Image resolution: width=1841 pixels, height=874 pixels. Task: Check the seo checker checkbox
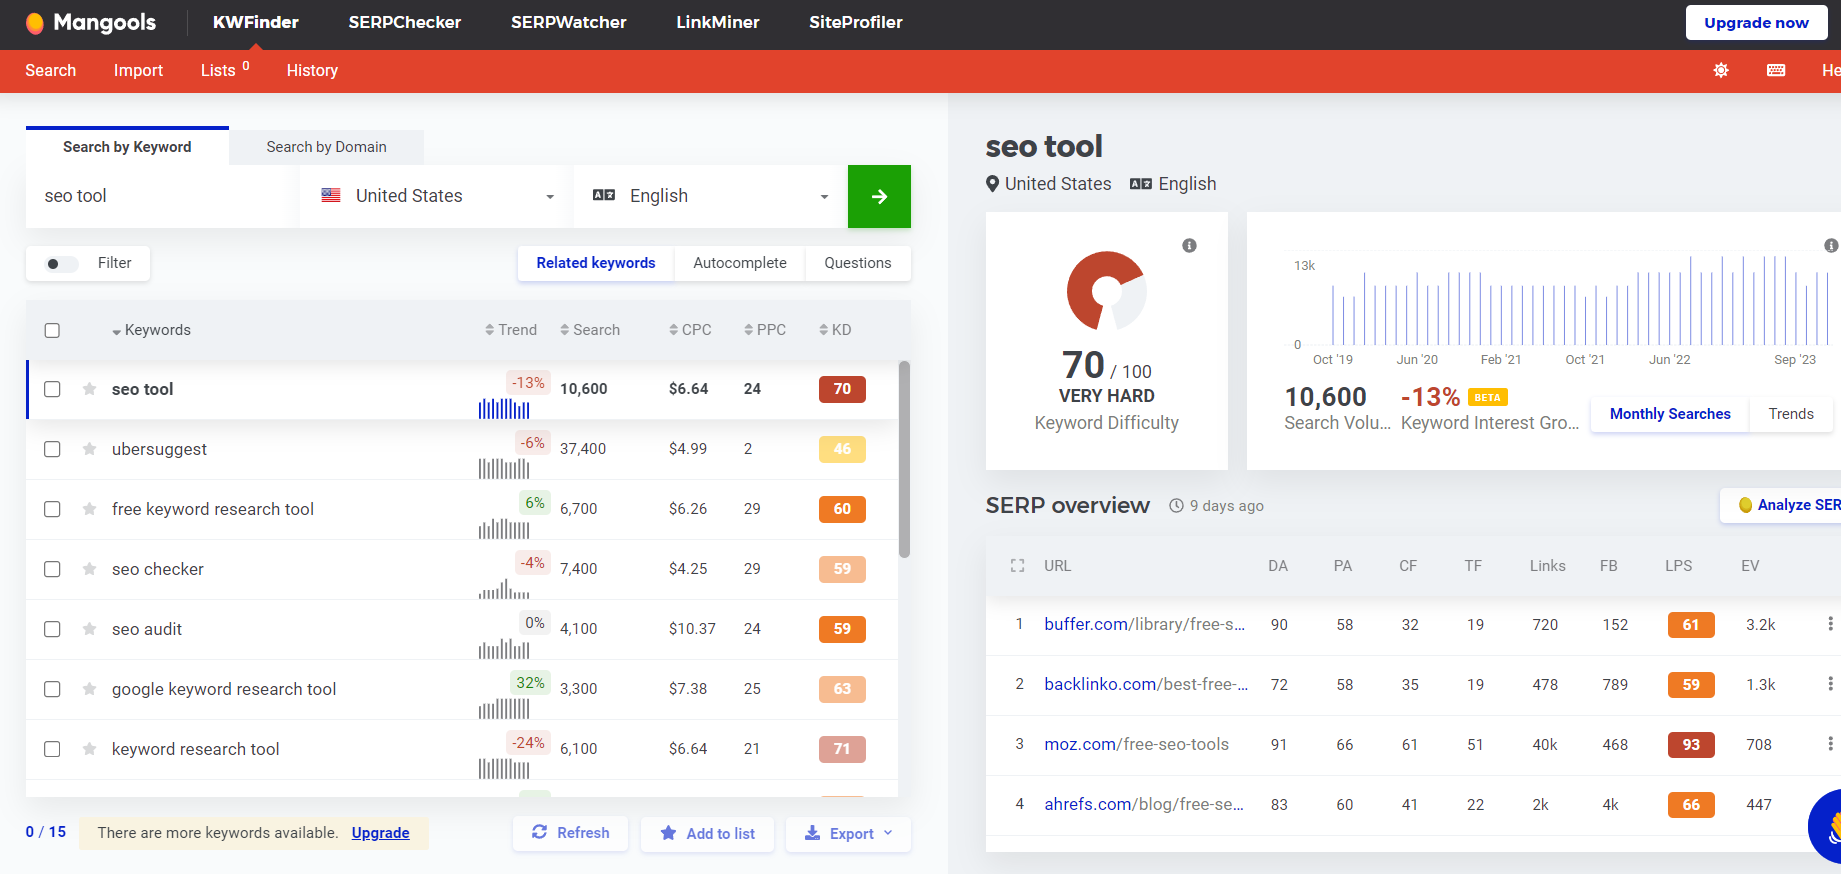52,569
